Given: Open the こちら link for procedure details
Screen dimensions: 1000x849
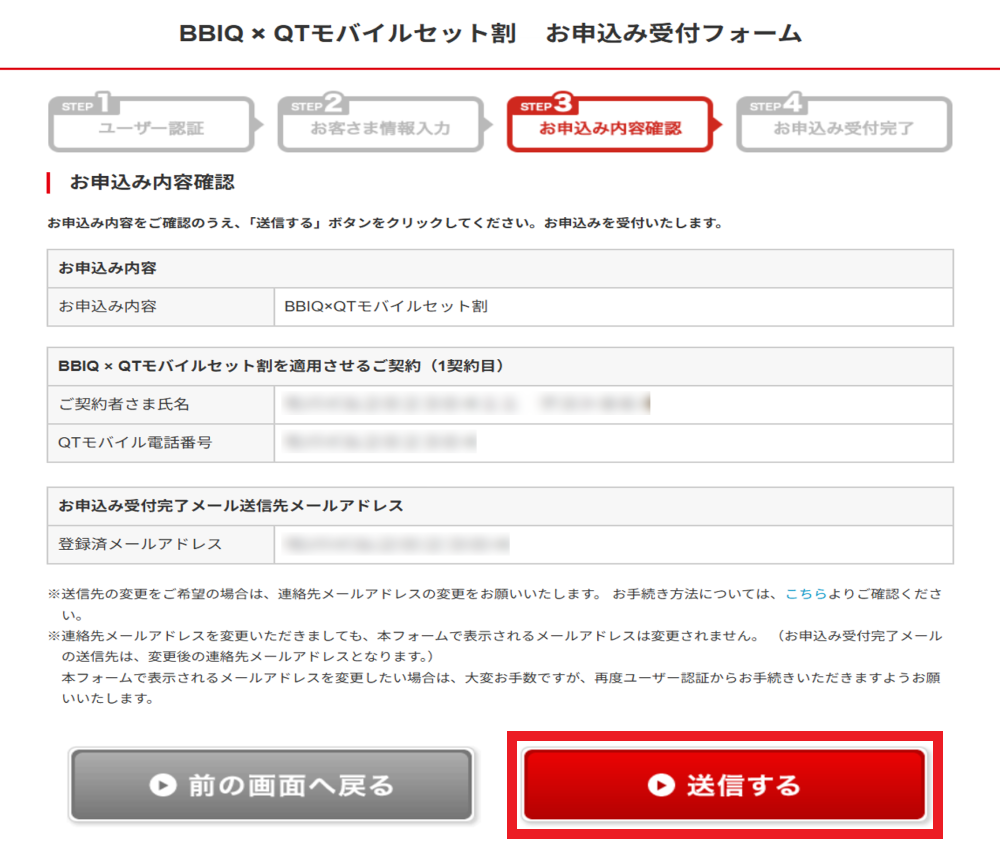Looking at the screenshot, I should 805,593.
